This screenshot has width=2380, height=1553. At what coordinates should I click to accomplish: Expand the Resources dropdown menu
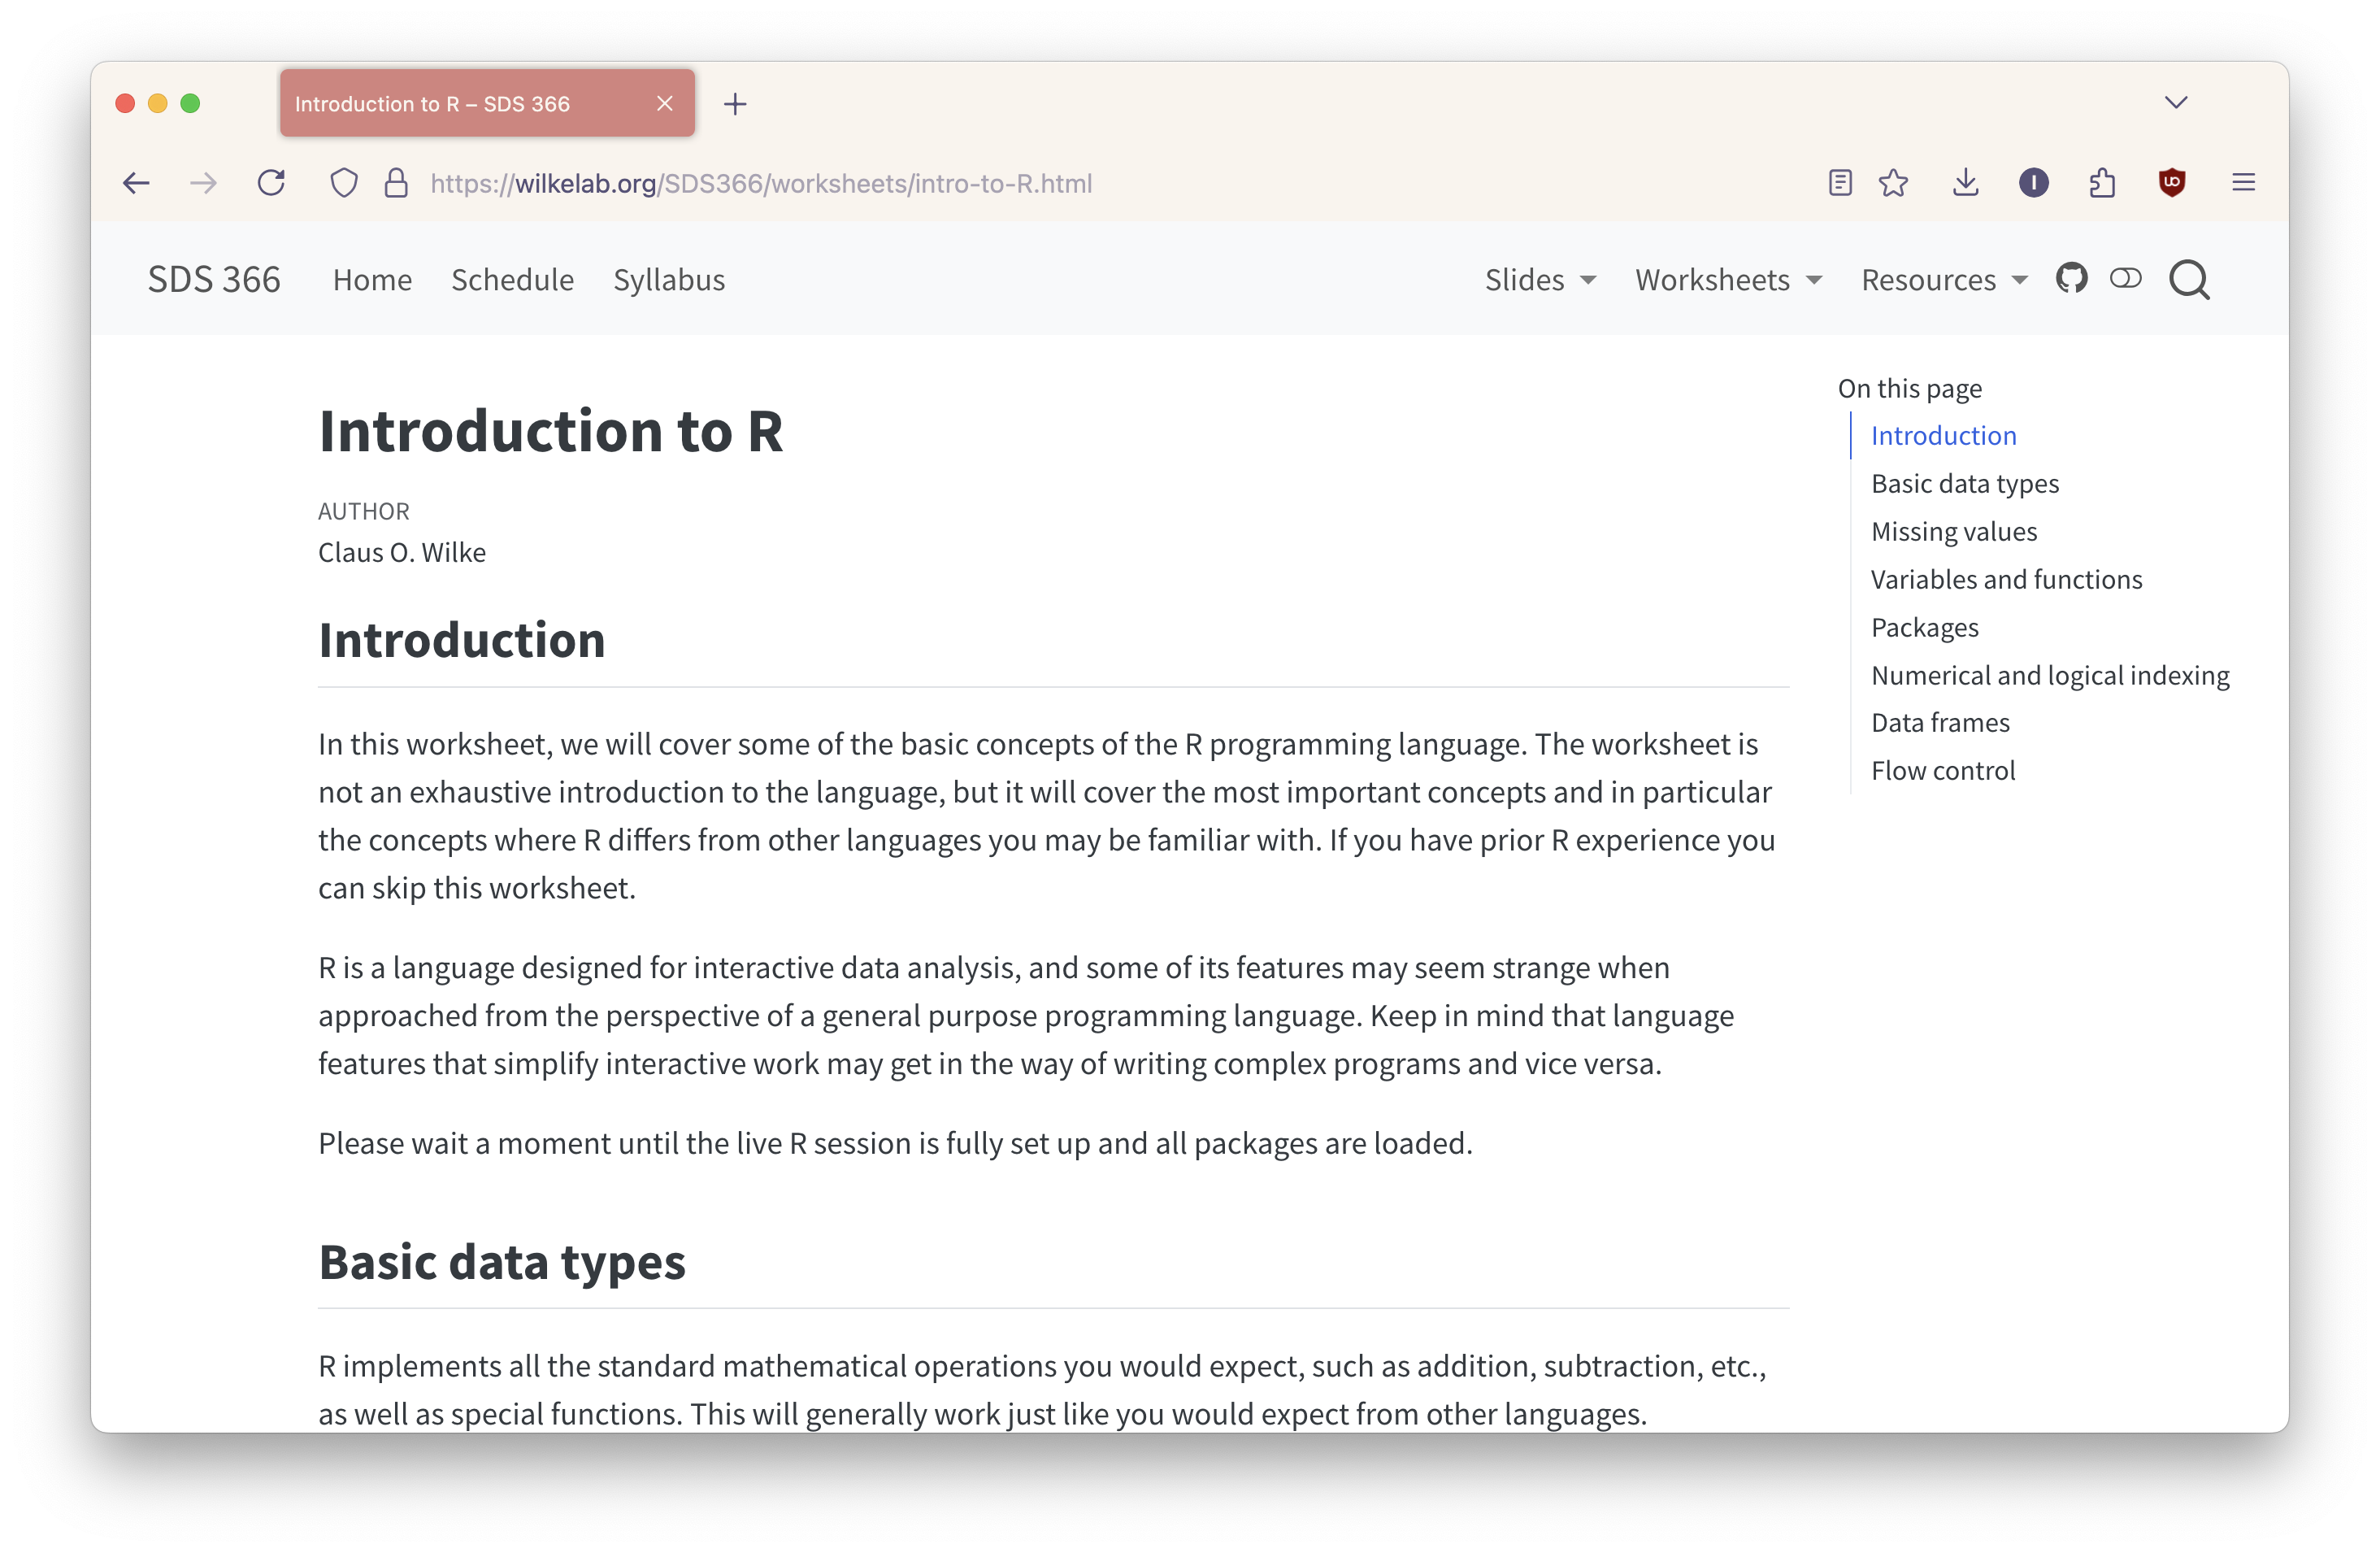coord(1944,280)
